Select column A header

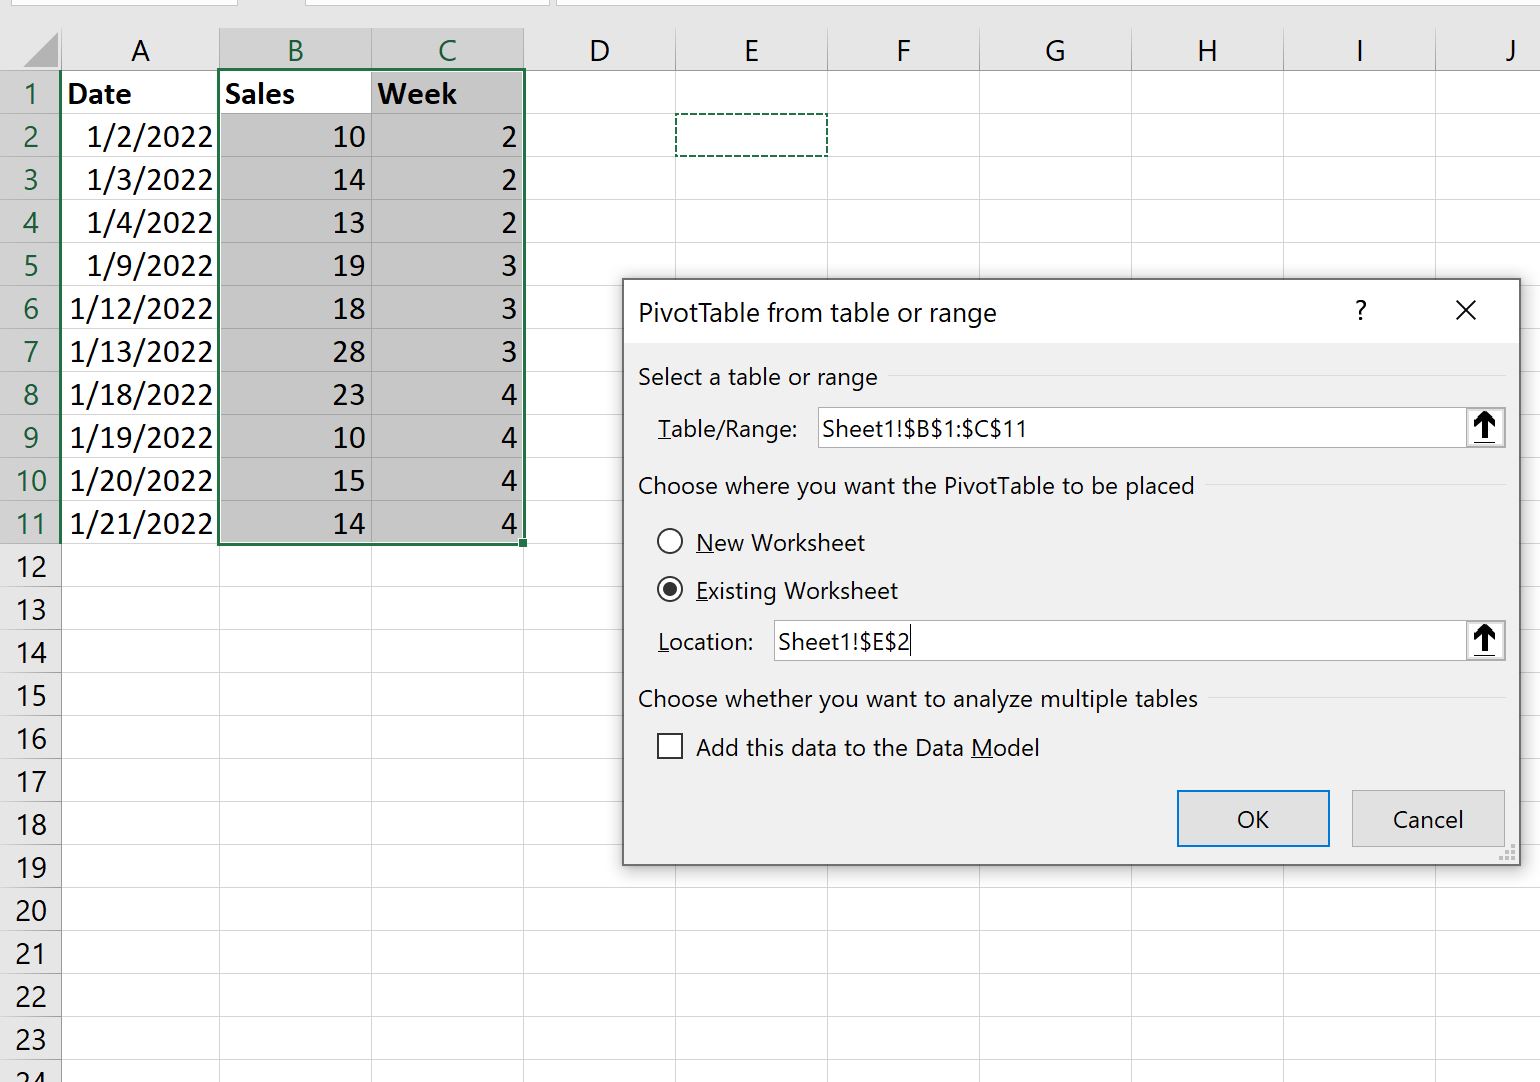point(139,48)
